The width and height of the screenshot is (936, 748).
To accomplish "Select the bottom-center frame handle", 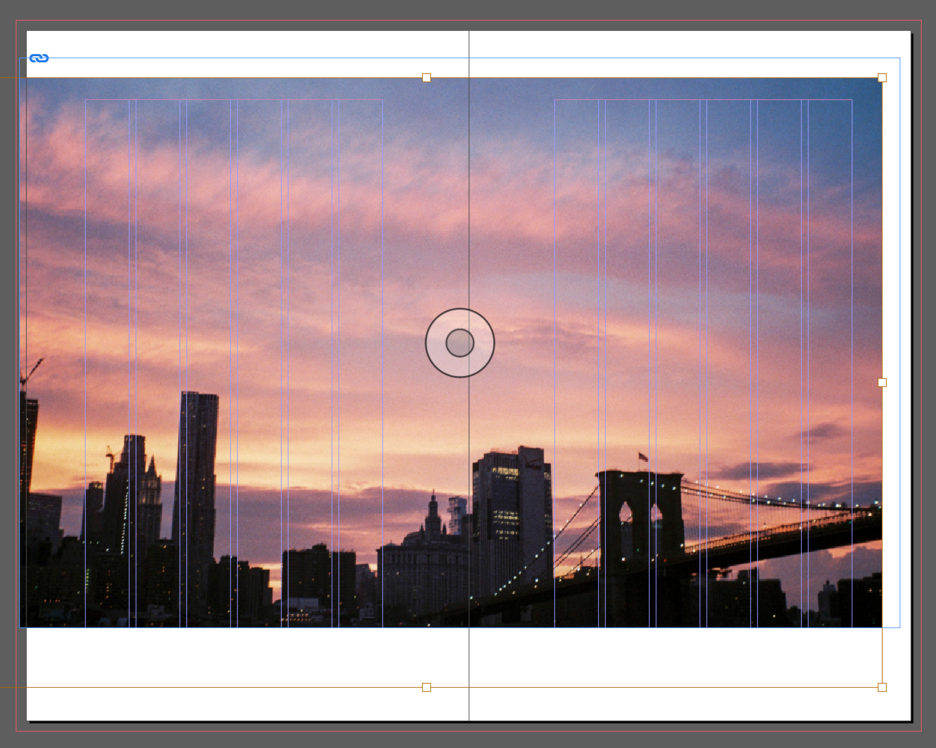I will pyautogui.click(x=426, y=687).
